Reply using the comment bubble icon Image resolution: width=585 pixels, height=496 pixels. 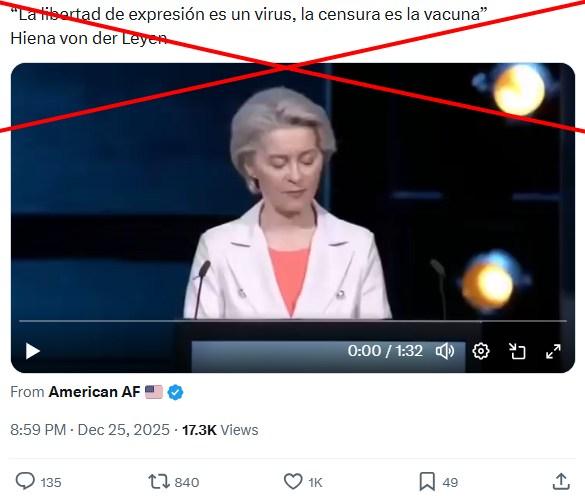click(x=25, y=481)
